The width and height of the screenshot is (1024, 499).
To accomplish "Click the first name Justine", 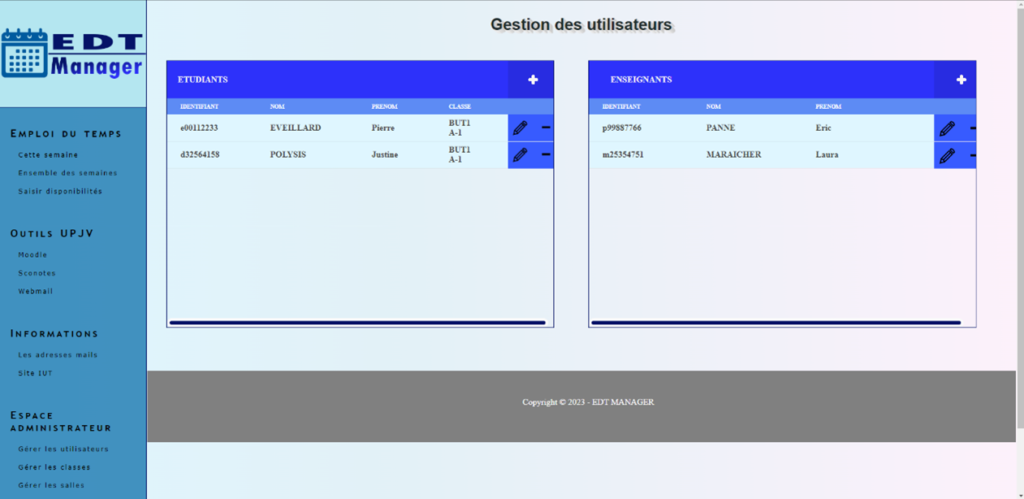I will pyautogui.click(x=385, y=155).
